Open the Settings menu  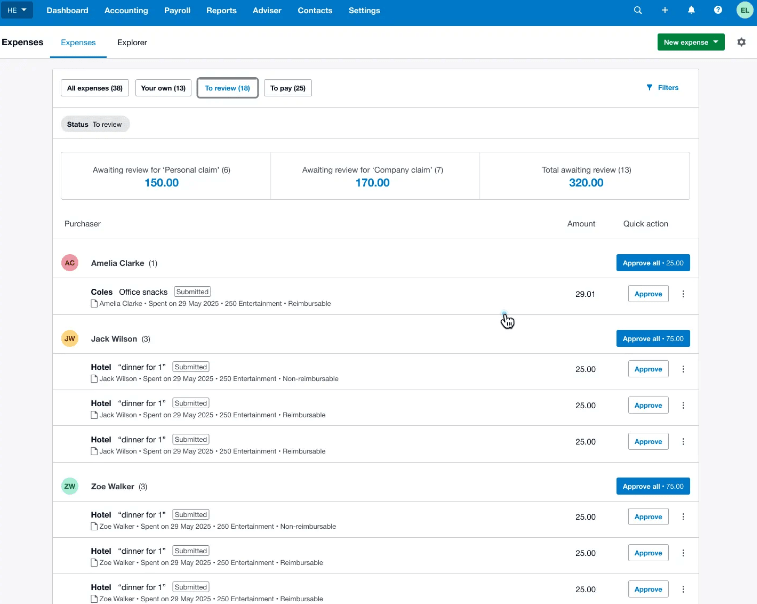click(364, 10)
